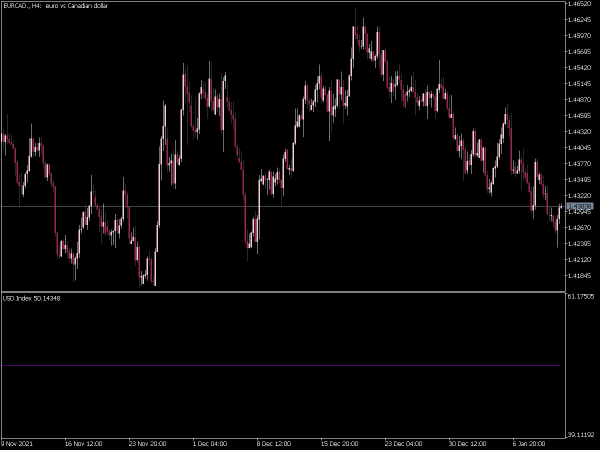Click the 15 Dec 20:00 time label
The image size is (600, 450).
(339, 444)
